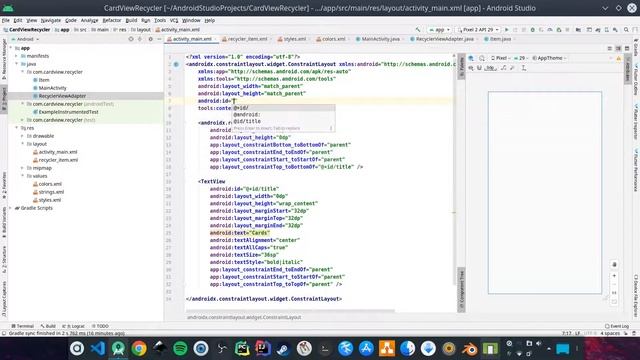The image size is (640, 360).
Task: Click the design preview canvas
Action: point(544,192)
